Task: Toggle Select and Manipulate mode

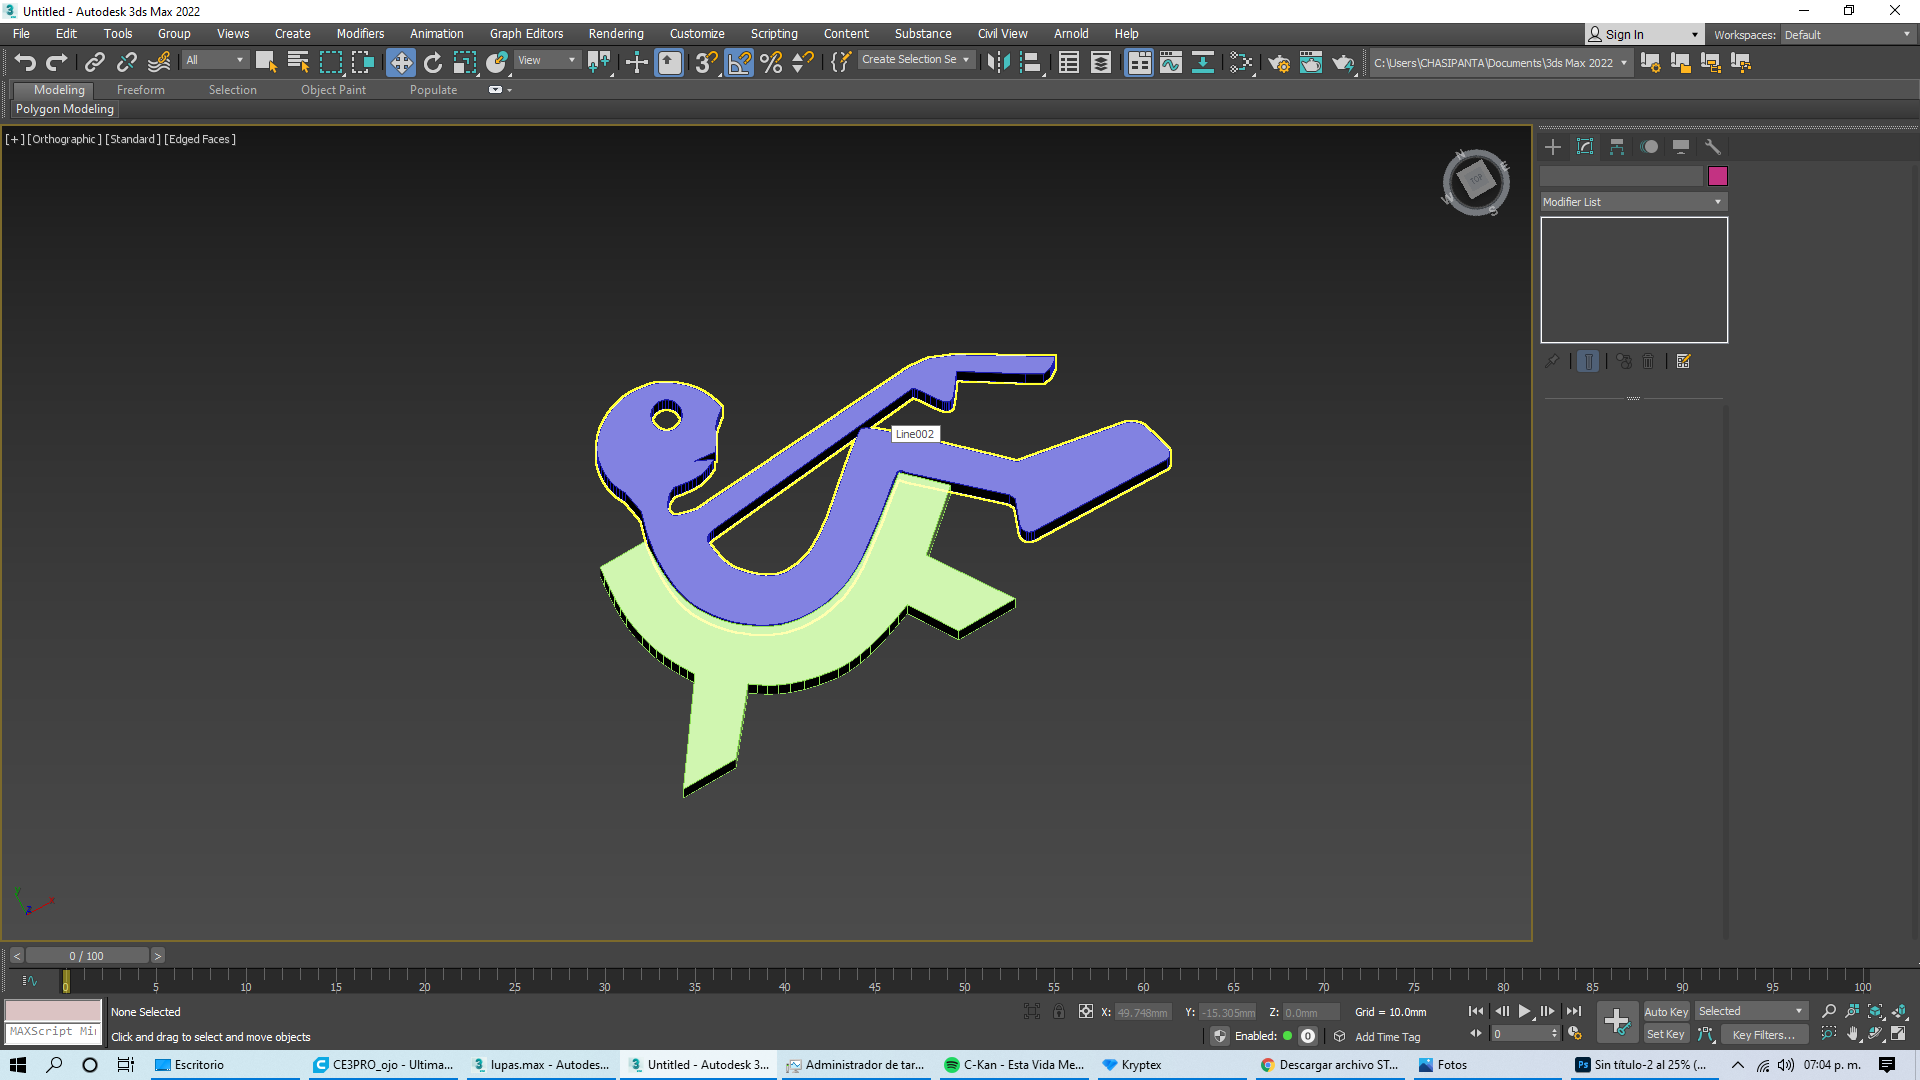Action: pyautogui.click(x=637, y=63)
